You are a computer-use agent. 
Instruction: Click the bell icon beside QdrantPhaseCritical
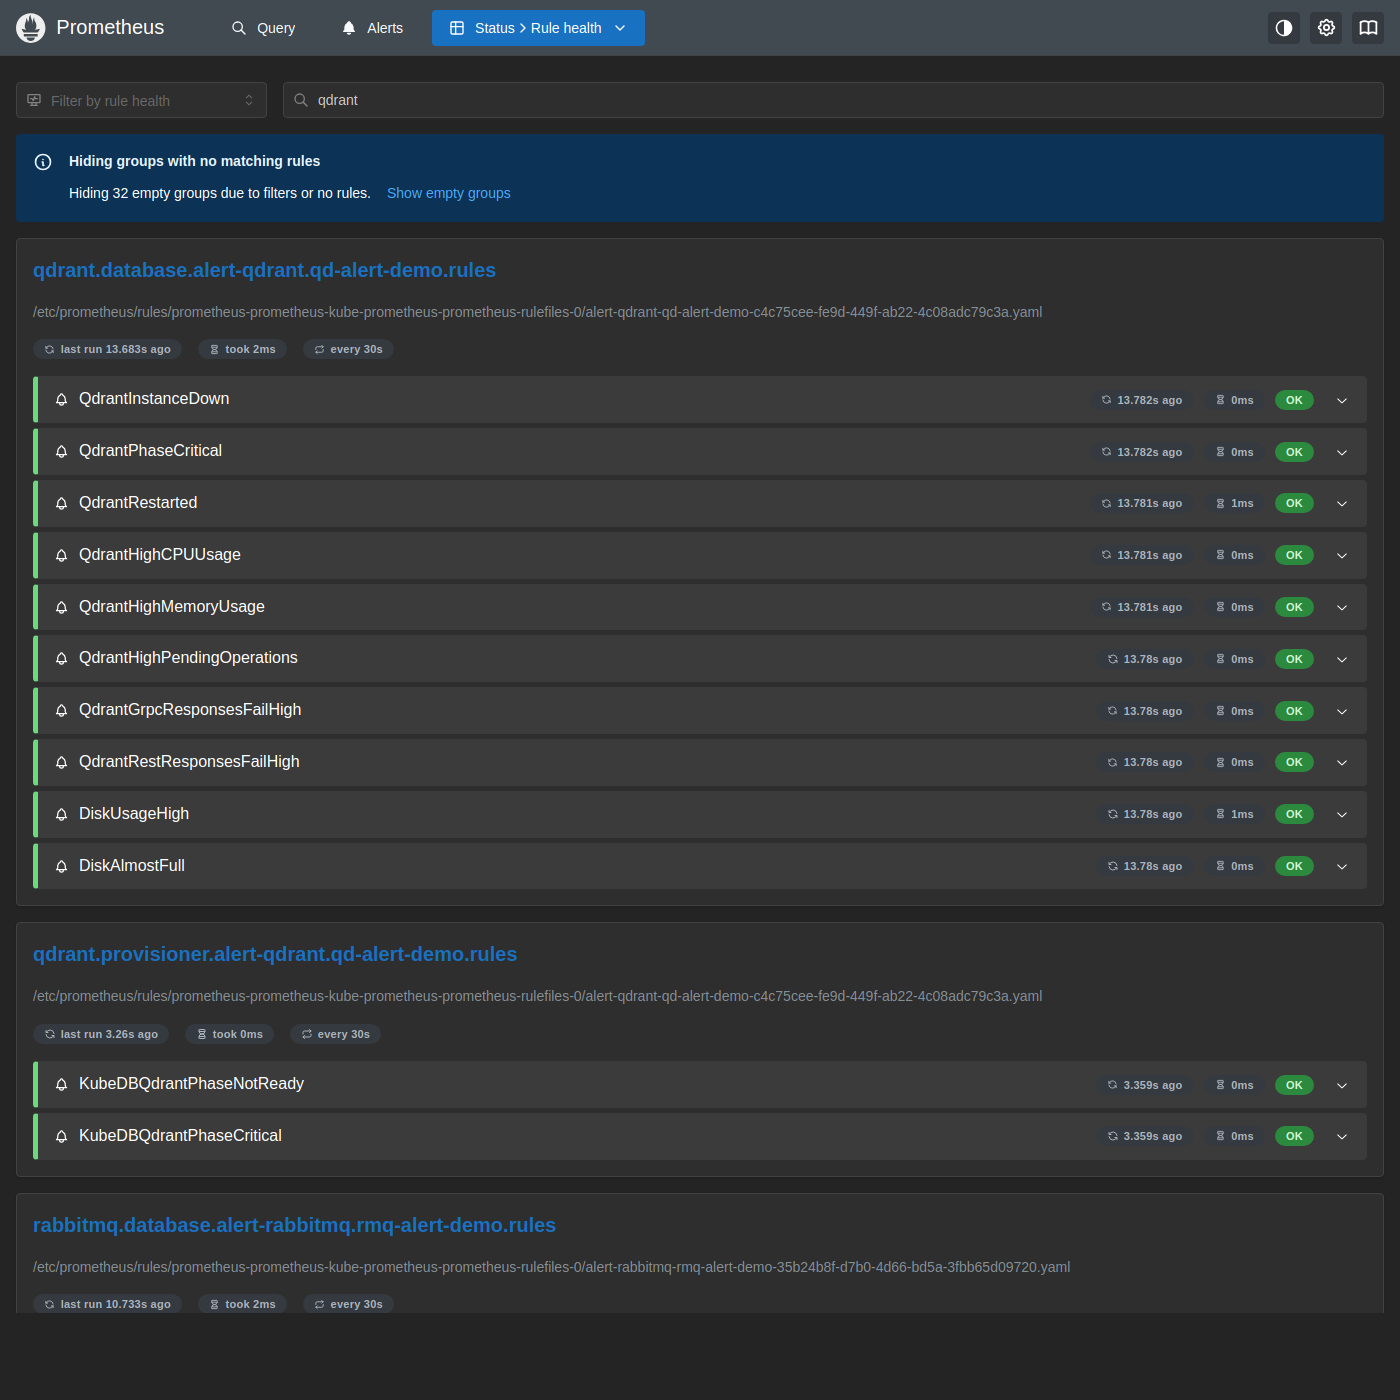[x=61, y=451]
